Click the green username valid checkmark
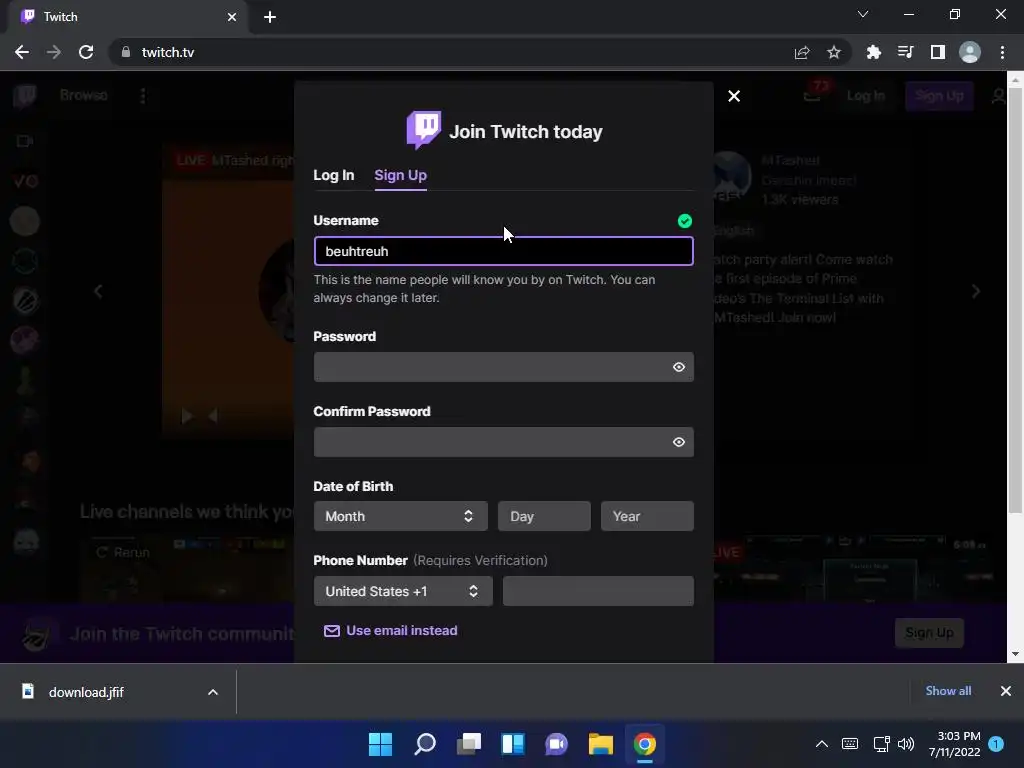 (x=684, y=221)
